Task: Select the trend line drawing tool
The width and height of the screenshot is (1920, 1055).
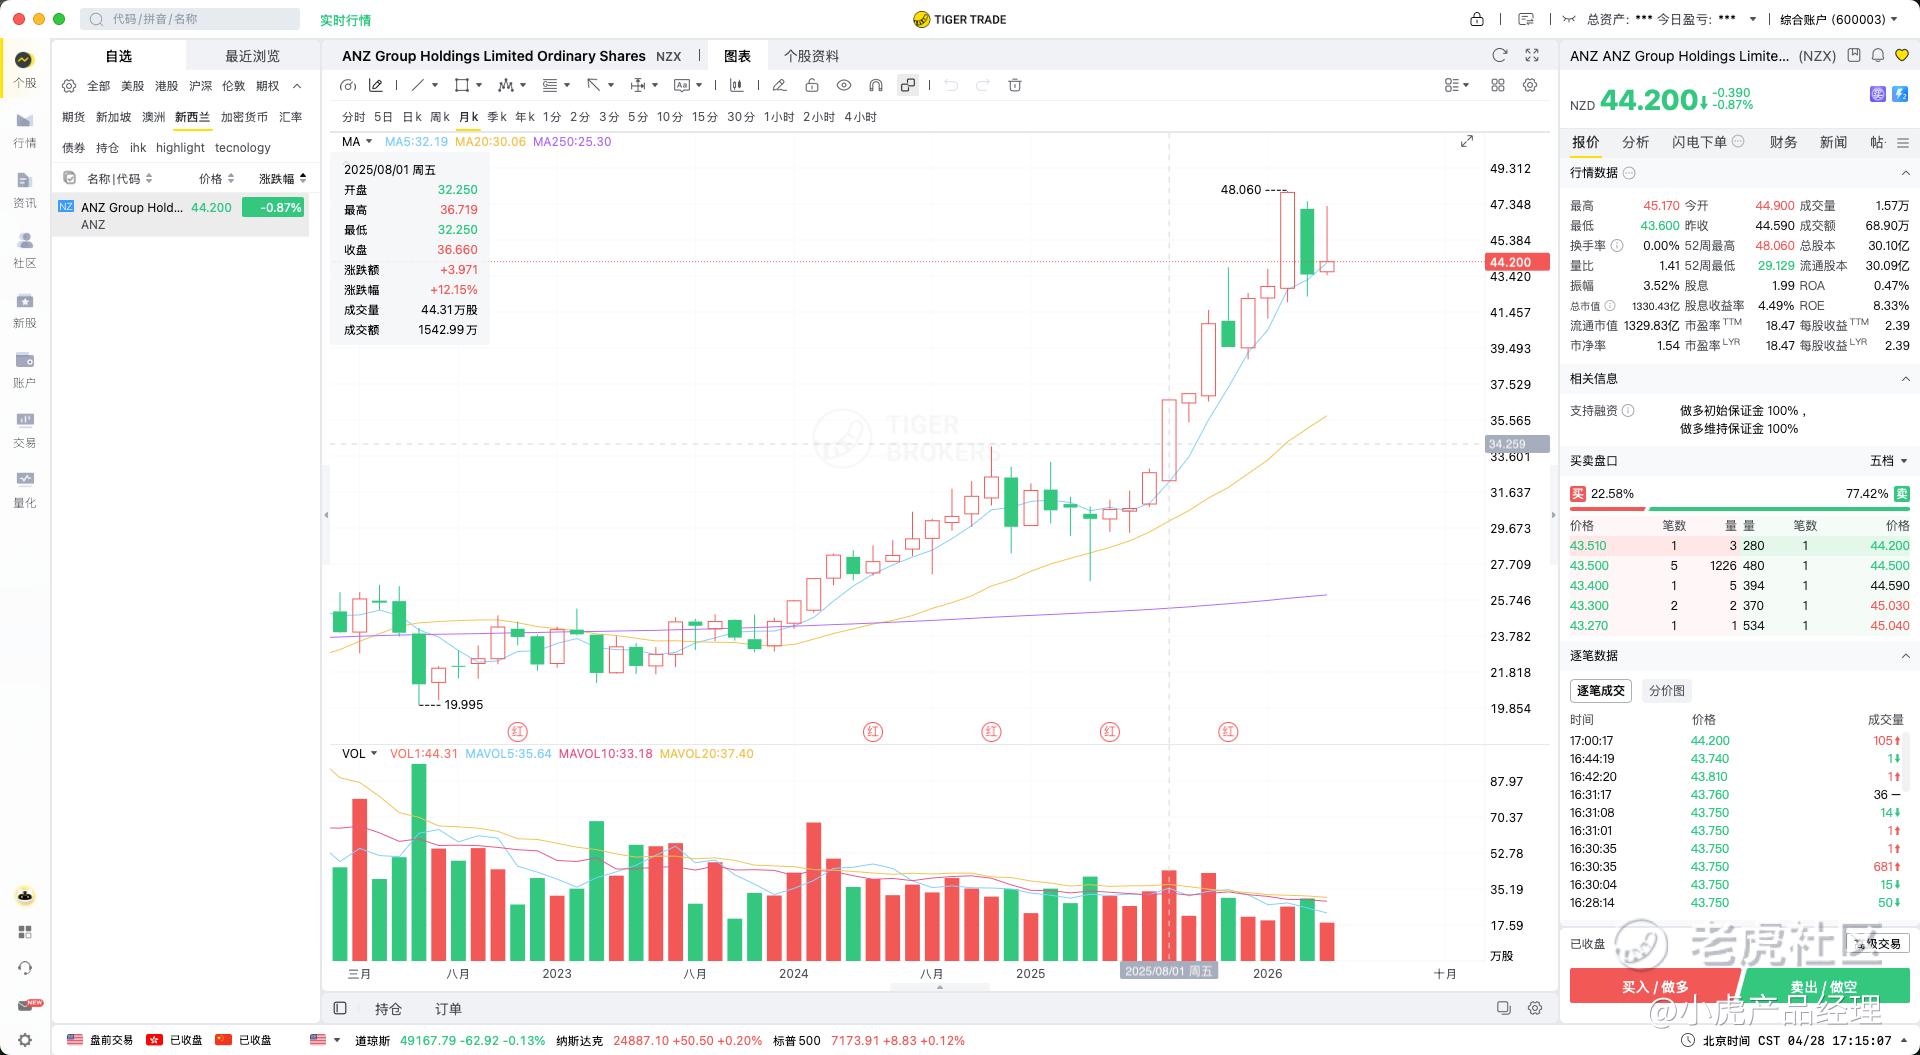Action: tap(418, 85)
